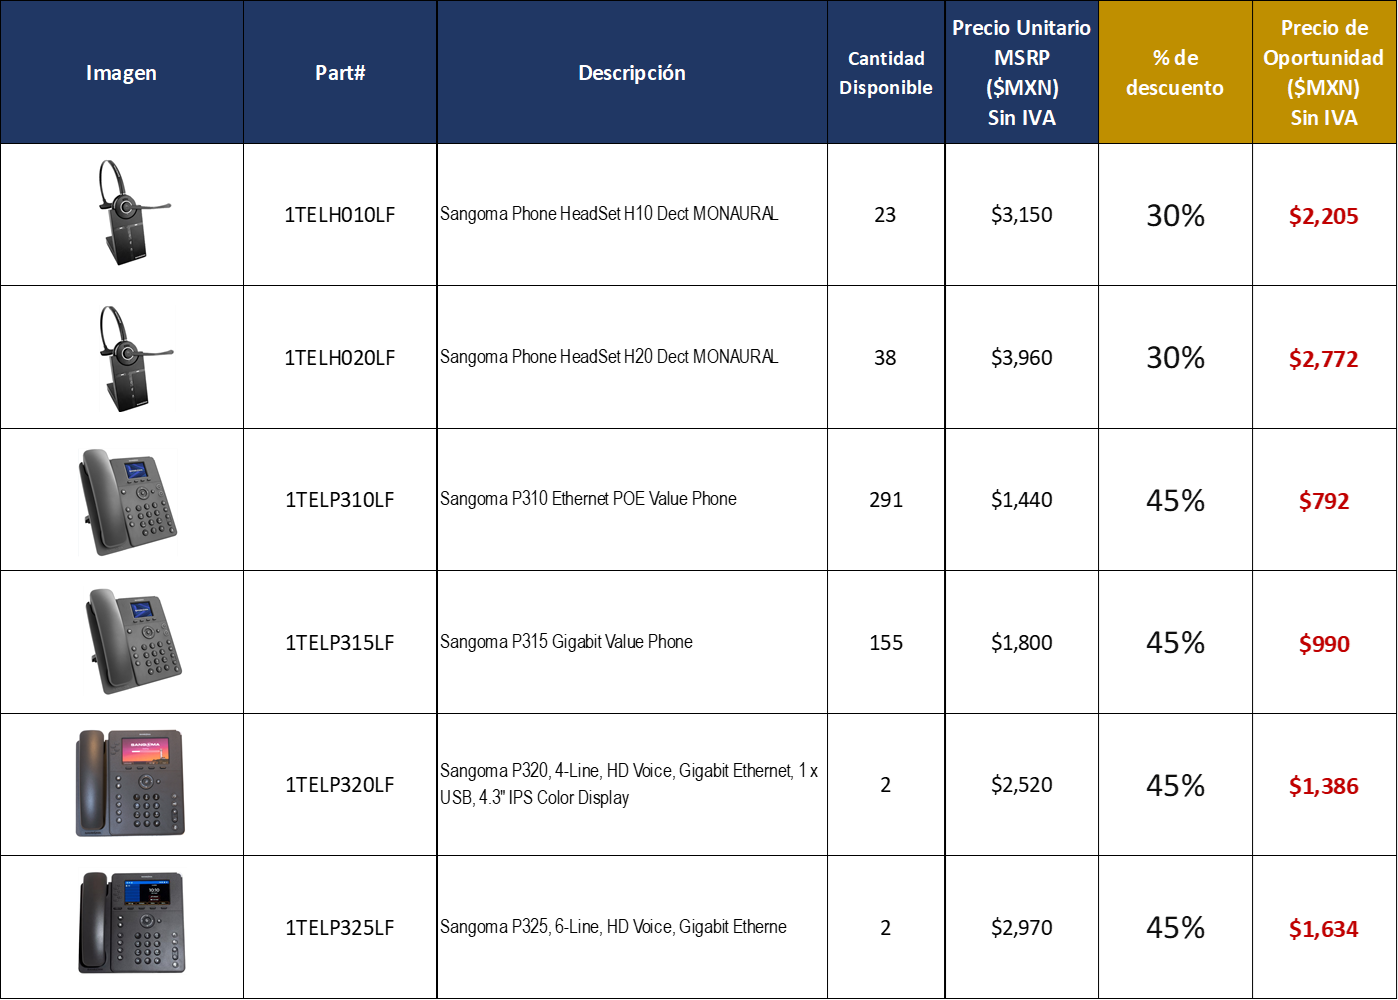Click the HeadSet H10 Dect MONAURAL description

(609, 214)
